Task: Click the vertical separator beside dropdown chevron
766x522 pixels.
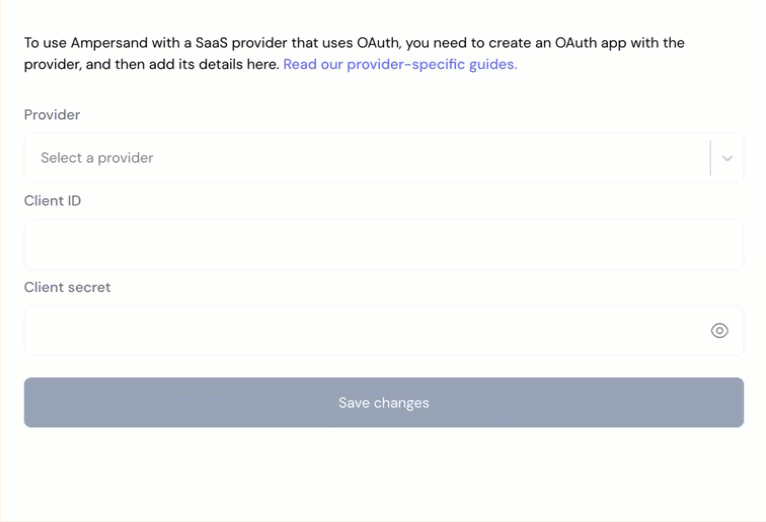Action: (710, 158)
